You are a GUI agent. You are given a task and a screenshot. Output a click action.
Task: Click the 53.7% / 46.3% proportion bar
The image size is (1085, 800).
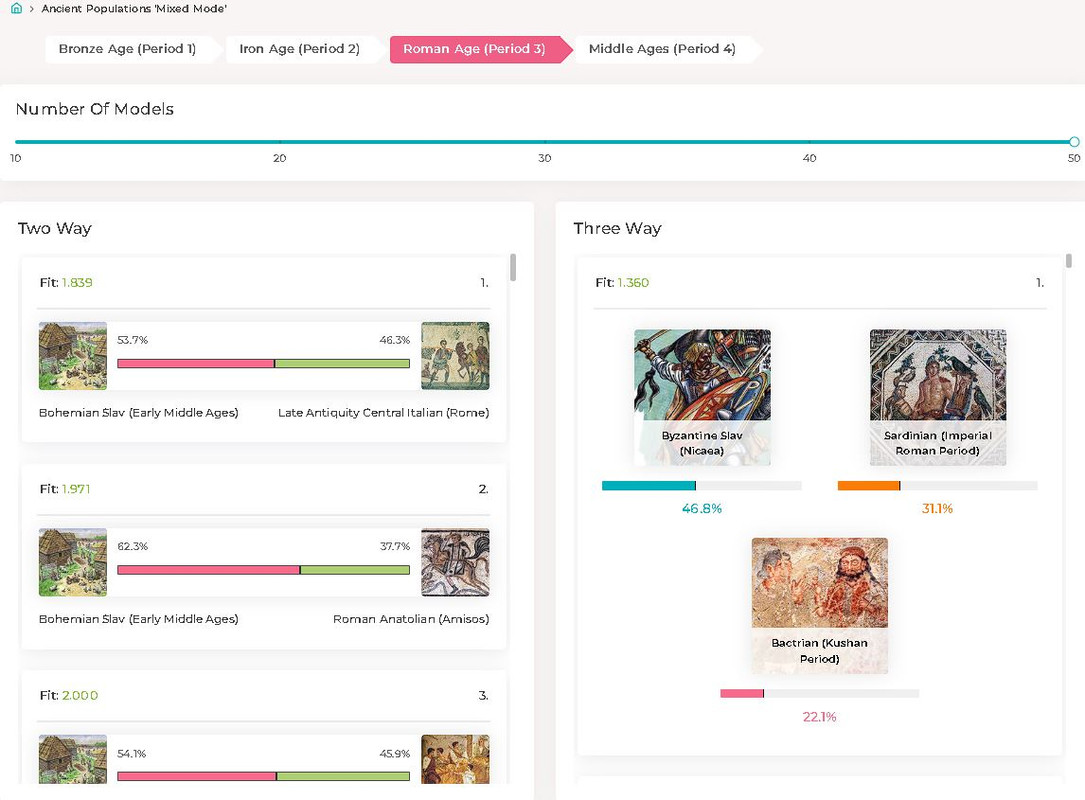pos(264,363)
